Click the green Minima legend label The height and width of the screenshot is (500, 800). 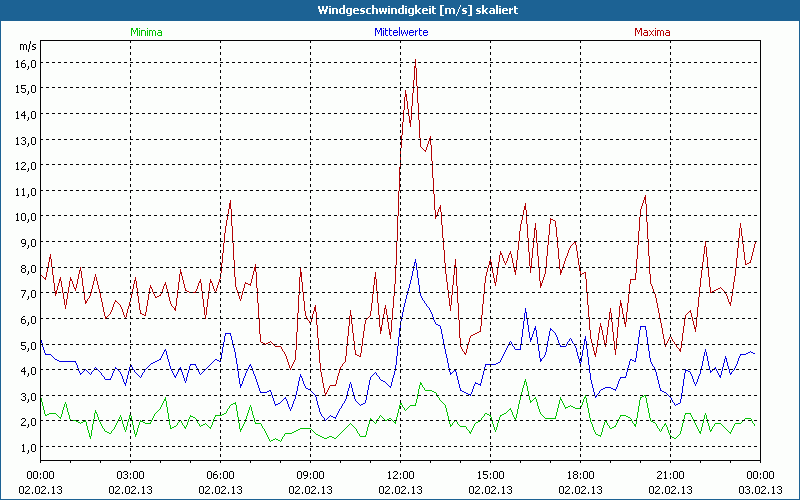(x=145, y=32)
